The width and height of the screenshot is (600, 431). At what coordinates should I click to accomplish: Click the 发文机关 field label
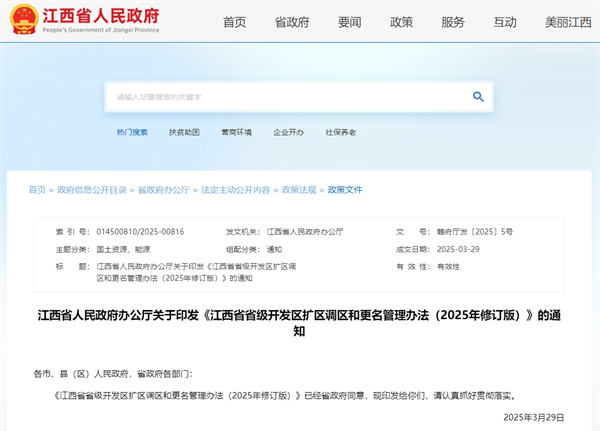pos(243,232)
